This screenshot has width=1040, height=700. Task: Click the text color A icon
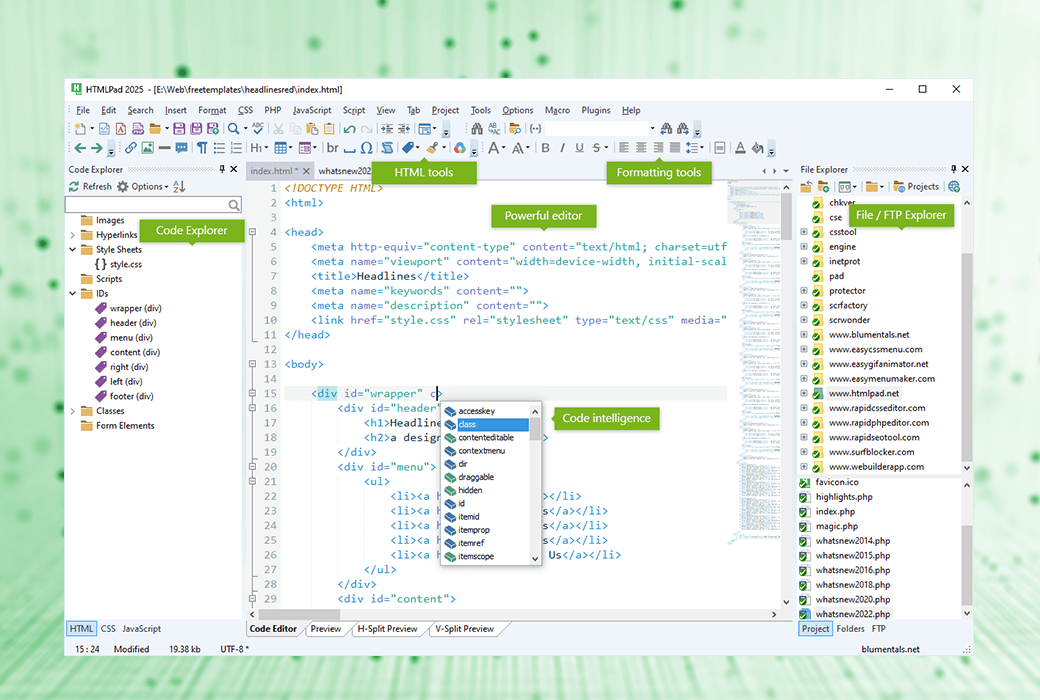pos(740,148)
